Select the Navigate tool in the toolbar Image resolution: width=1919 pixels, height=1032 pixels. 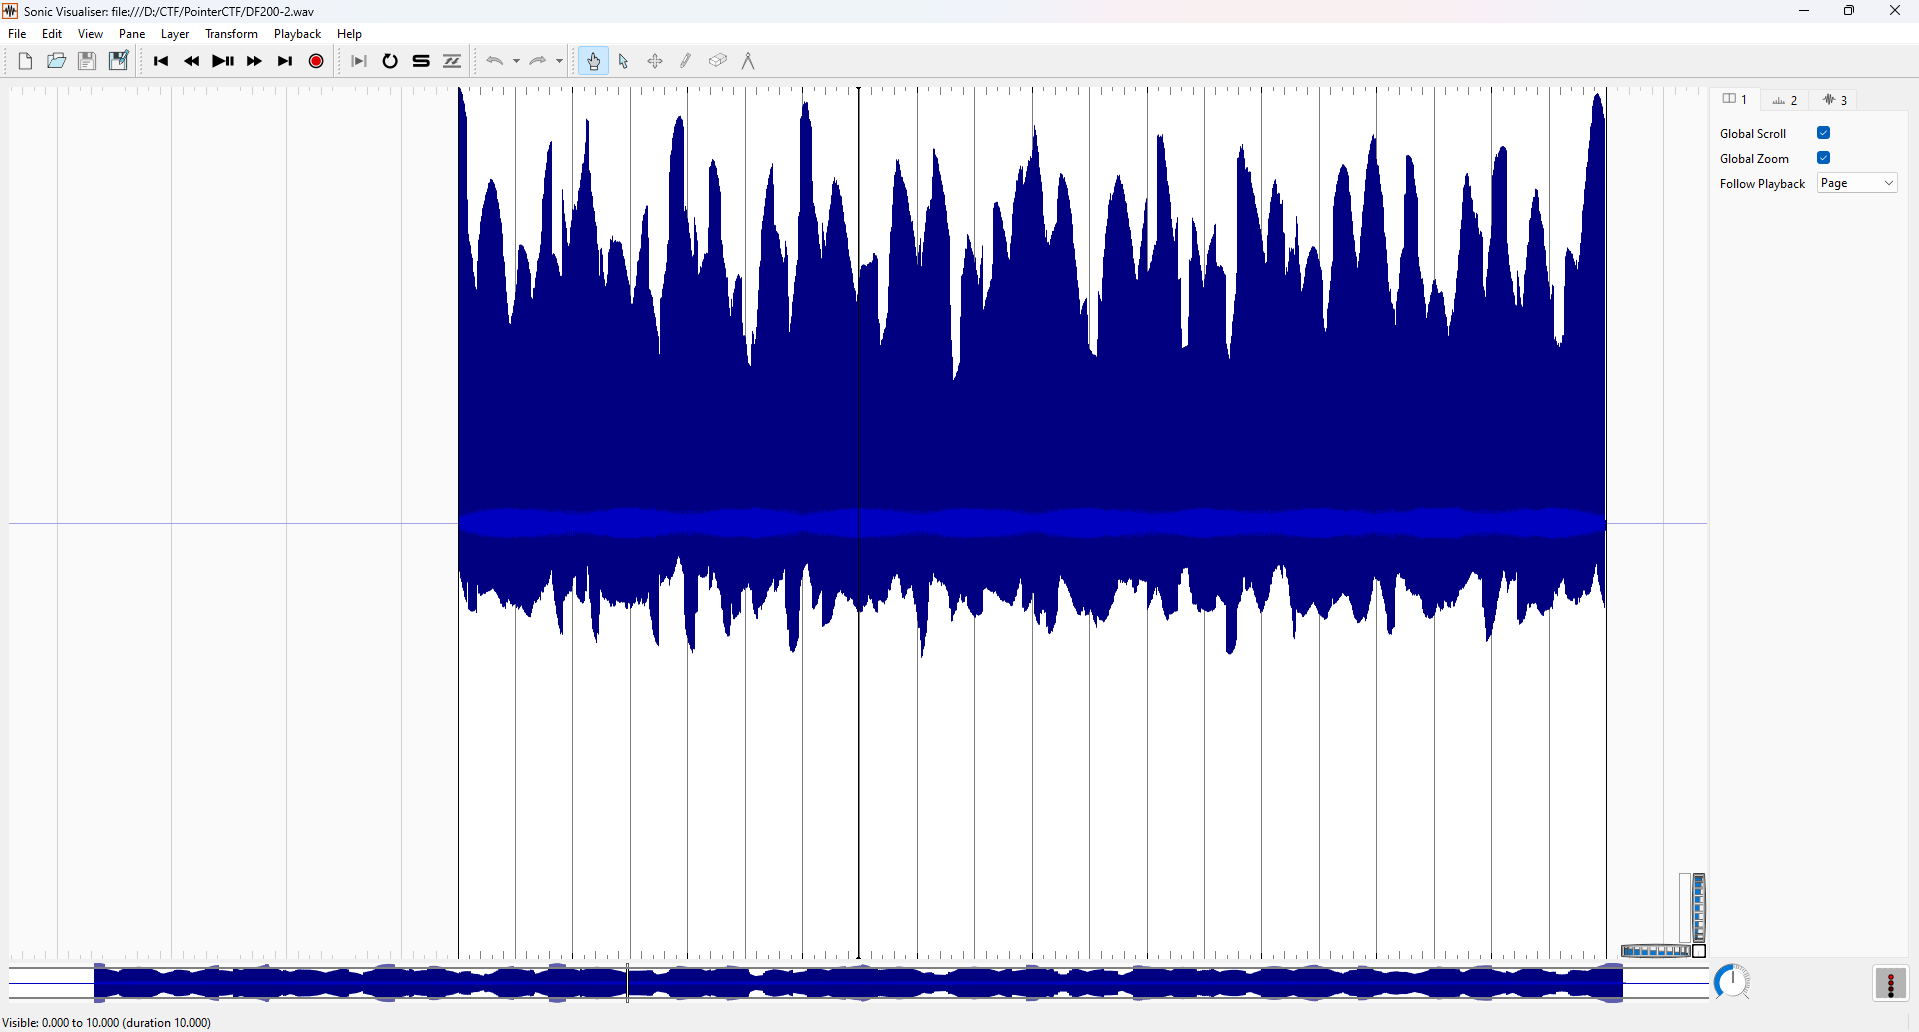593,61
